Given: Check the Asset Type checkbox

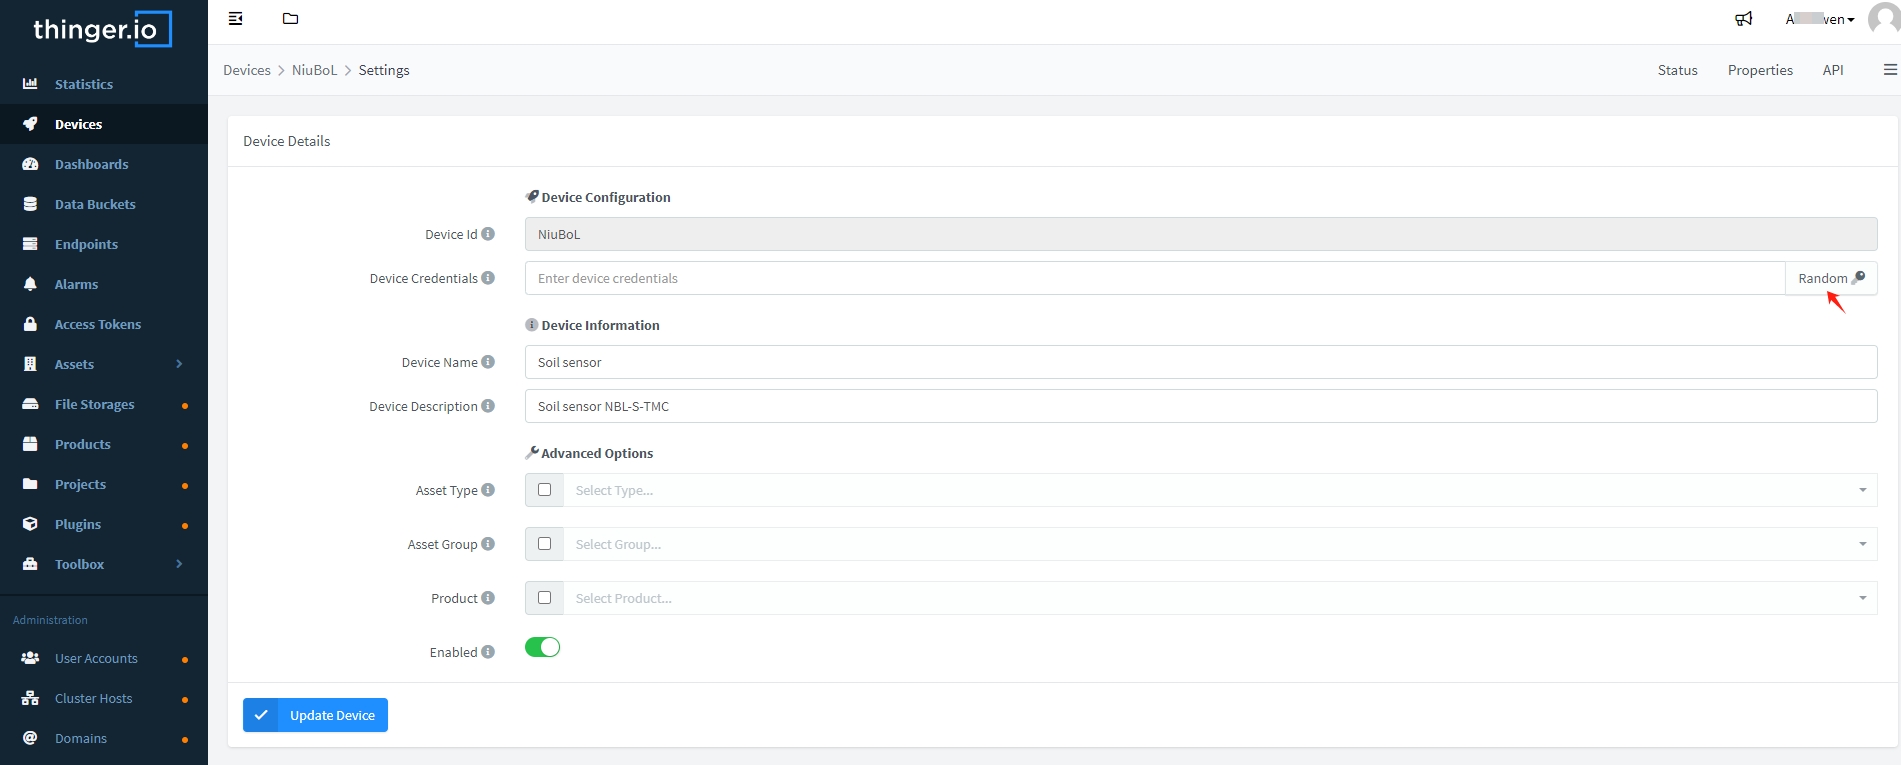Looking at the screenshot, I should pos(544,490).
